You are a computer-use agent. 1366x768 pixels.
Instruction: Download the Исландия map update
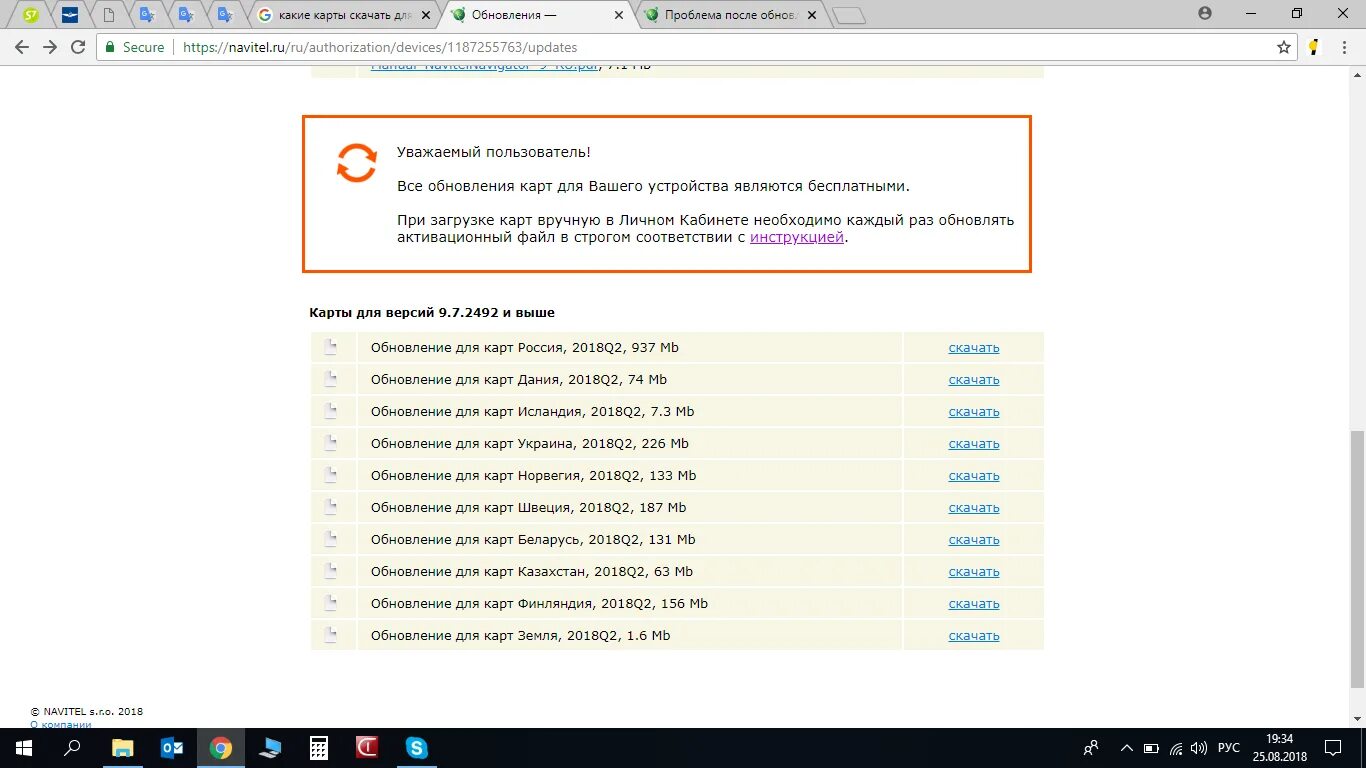(974, 412)
